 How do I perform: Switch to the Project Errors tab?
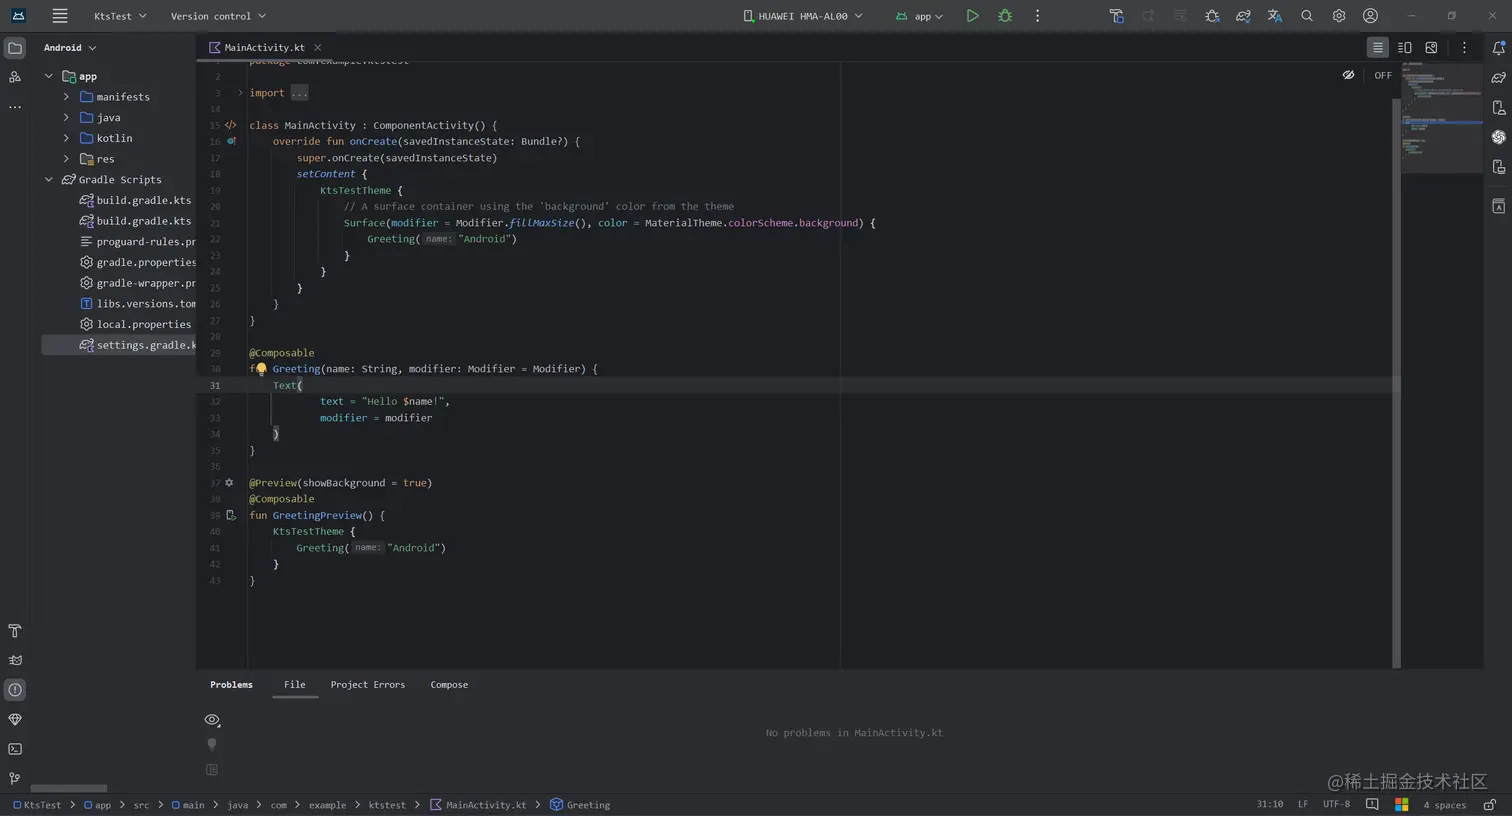pyautogui.click(x=368, y=685)
